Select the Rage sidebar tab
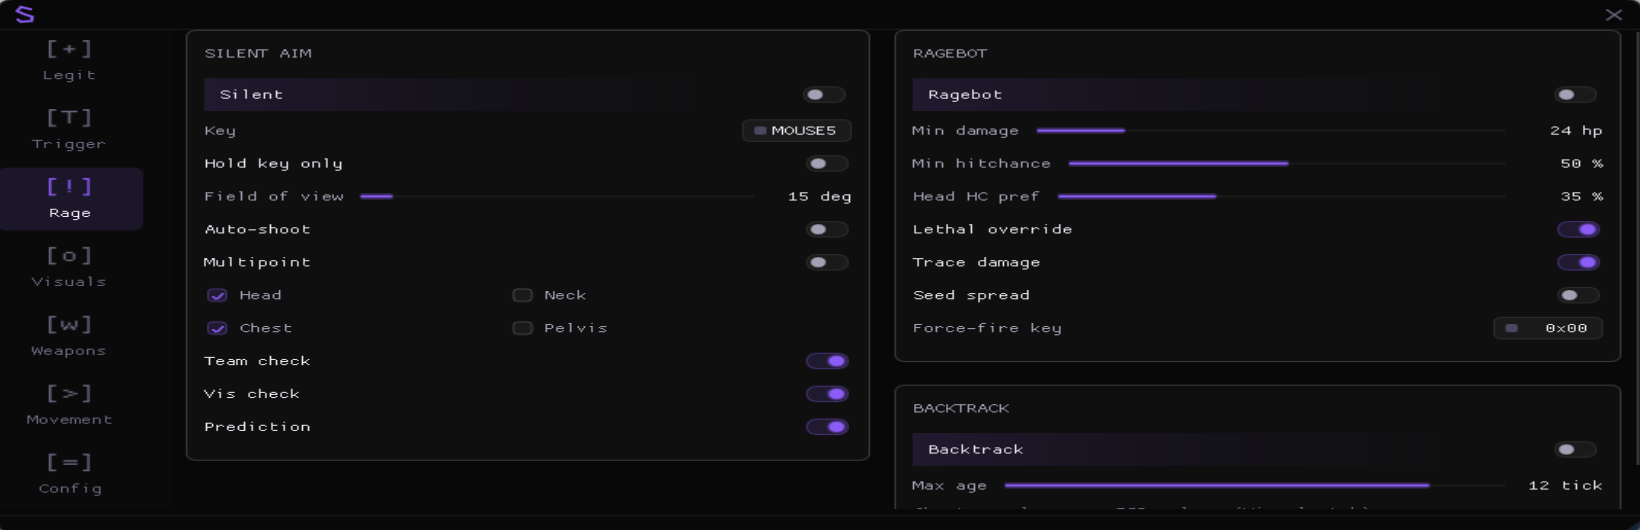The height and width of the screenshot is (530, 1640). (70, 199)
